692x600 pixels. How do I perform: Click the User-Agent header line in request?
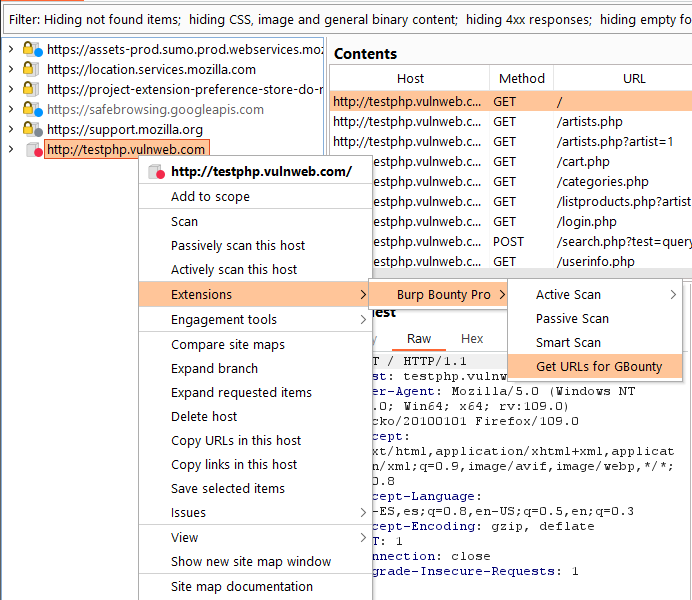[503, 391]
